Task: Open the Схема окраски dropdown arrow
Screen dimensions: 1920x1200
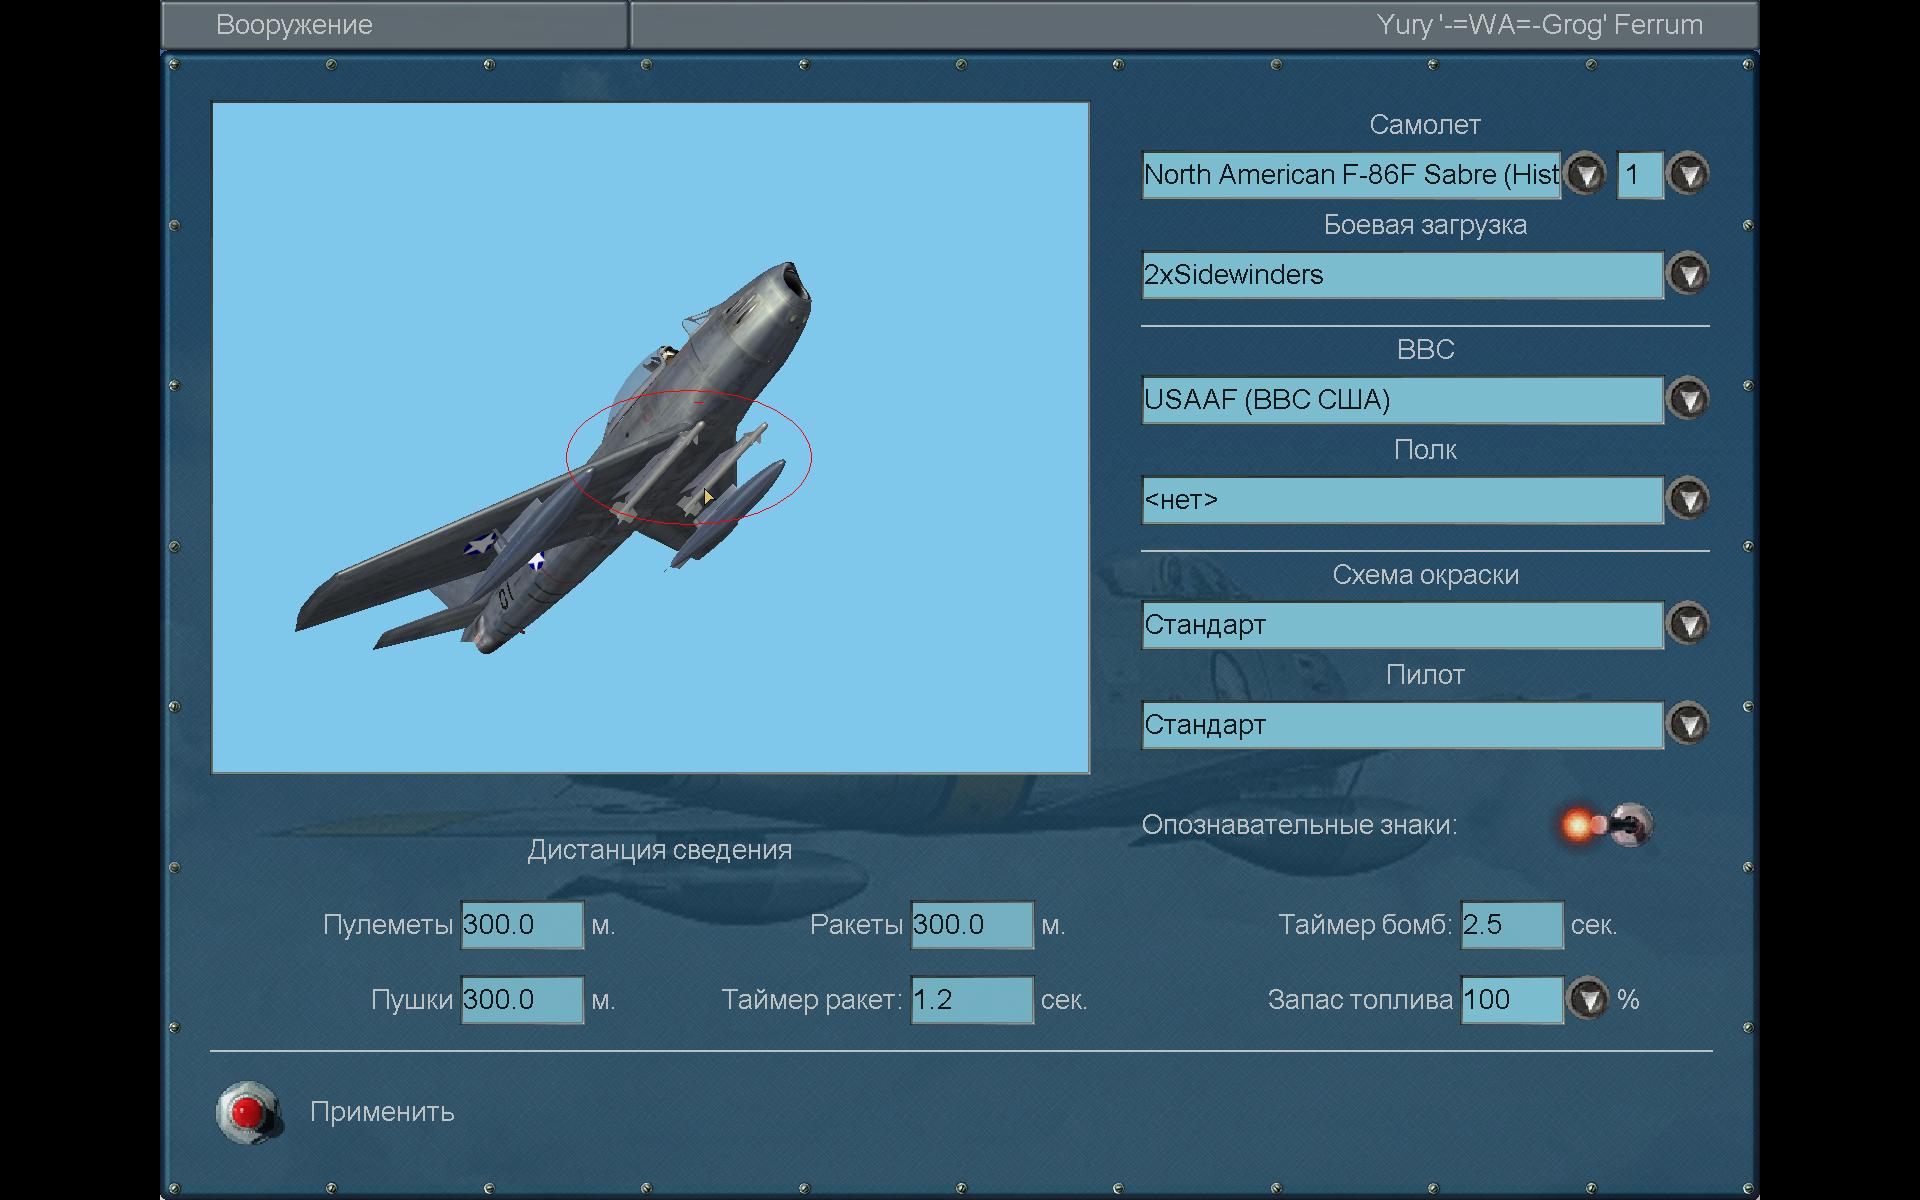Action: 1689,624
